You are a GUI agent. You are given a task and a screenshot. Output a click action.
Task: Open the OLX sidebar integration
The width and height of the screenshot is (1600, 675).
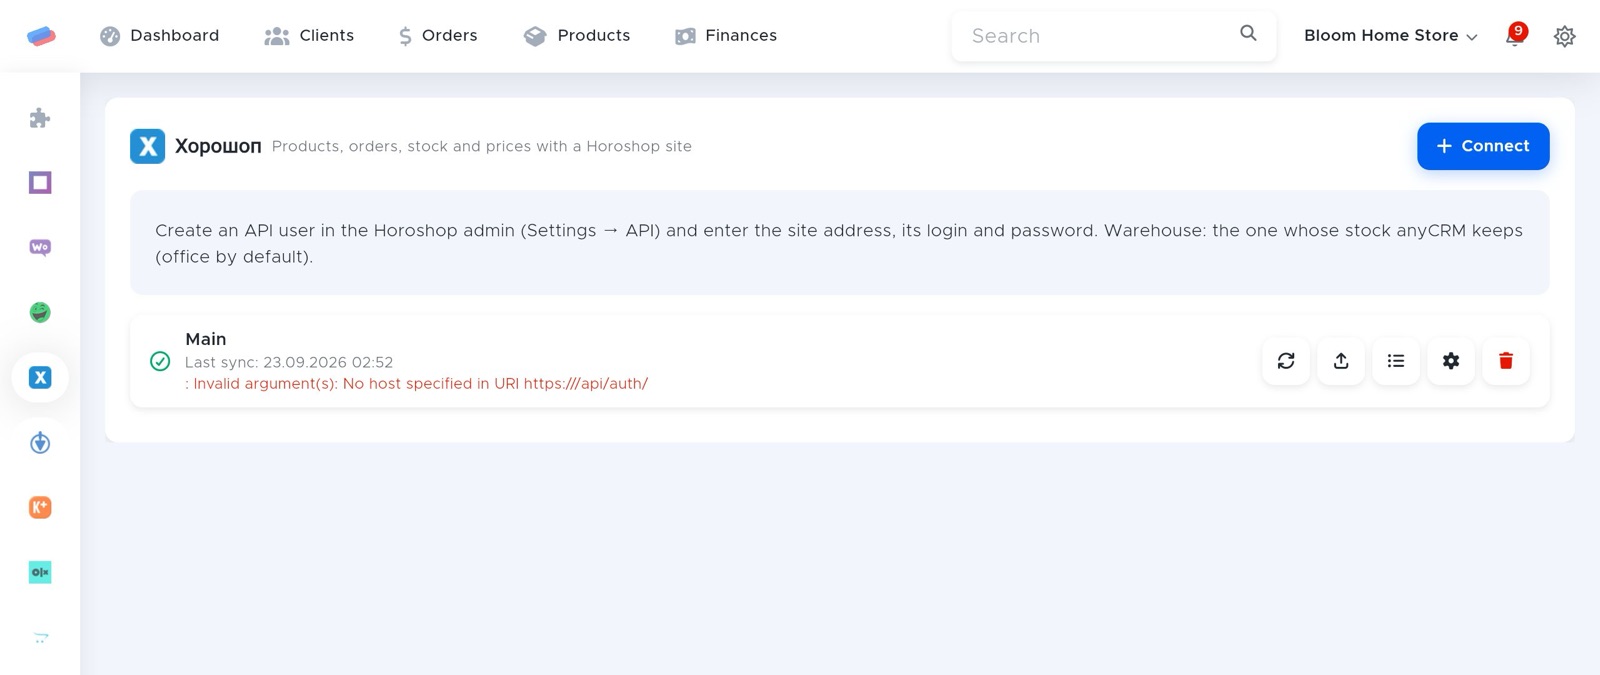[40, 572]
